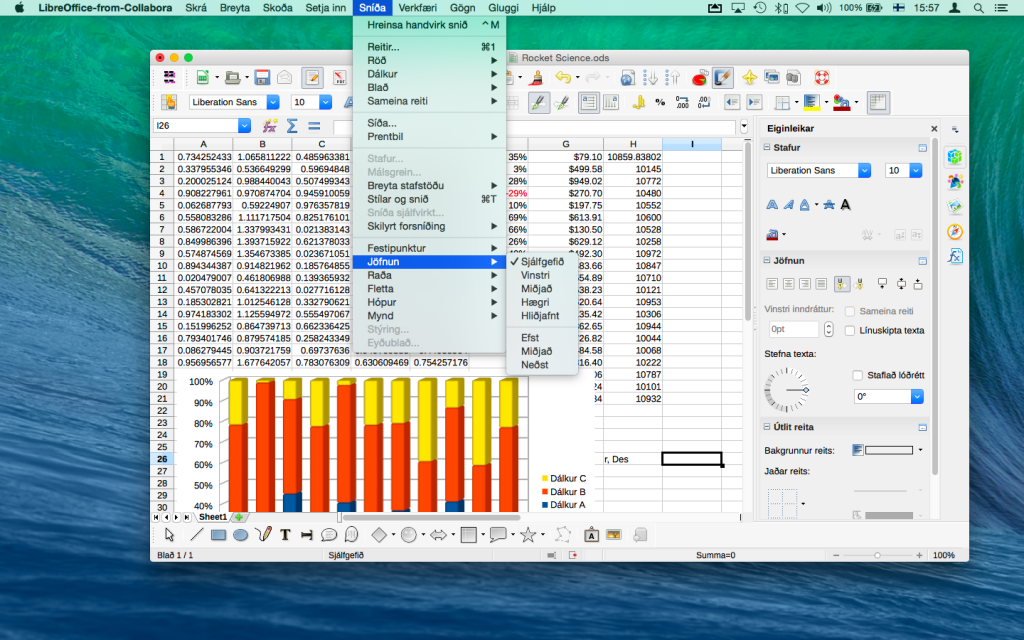Image resolution: width=1024 pixels, height=640 pixels.
Task: Close the Eiginleikar sidebar panel
Action: pyautogui.click(x=934, y=129)
